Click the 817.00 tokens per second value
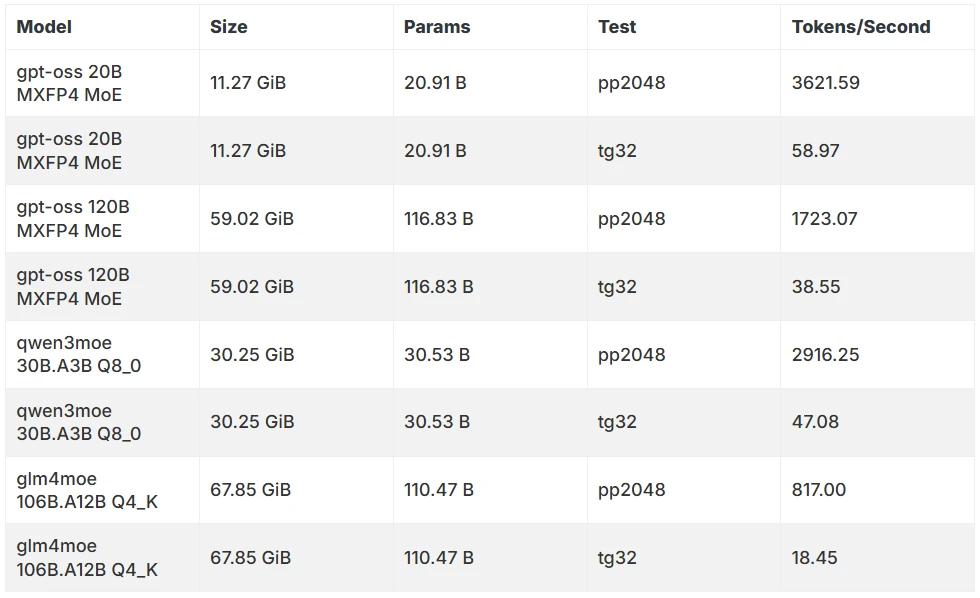This screenshot has width=980, height=598. pyautogui.click(x=818, y=490)
